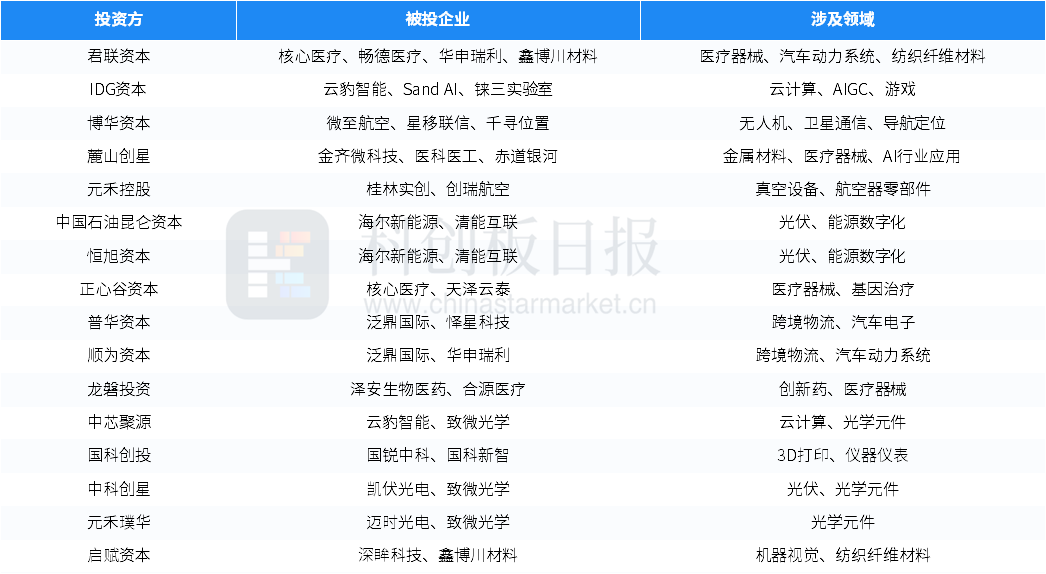The height and width of the screenshot is (574, 1046).
Task: Select the 启赋资本 investor cell
Action: [119, 555]
